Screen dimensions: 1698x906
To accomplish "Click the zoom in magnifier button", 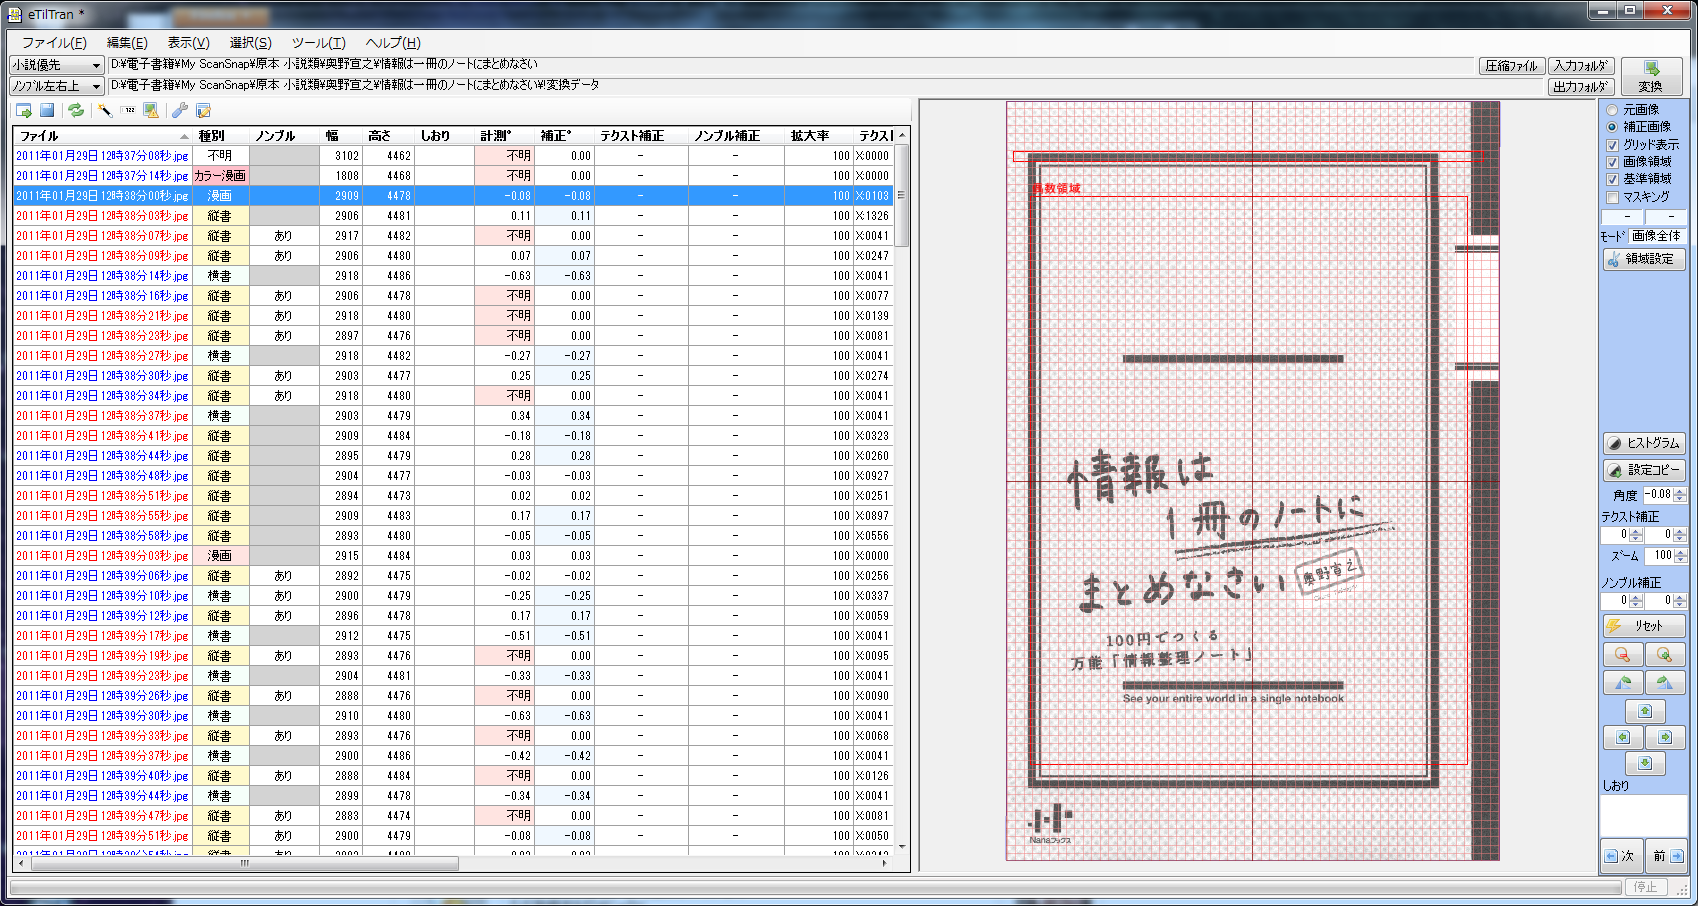I will (x=1664, y=655).
